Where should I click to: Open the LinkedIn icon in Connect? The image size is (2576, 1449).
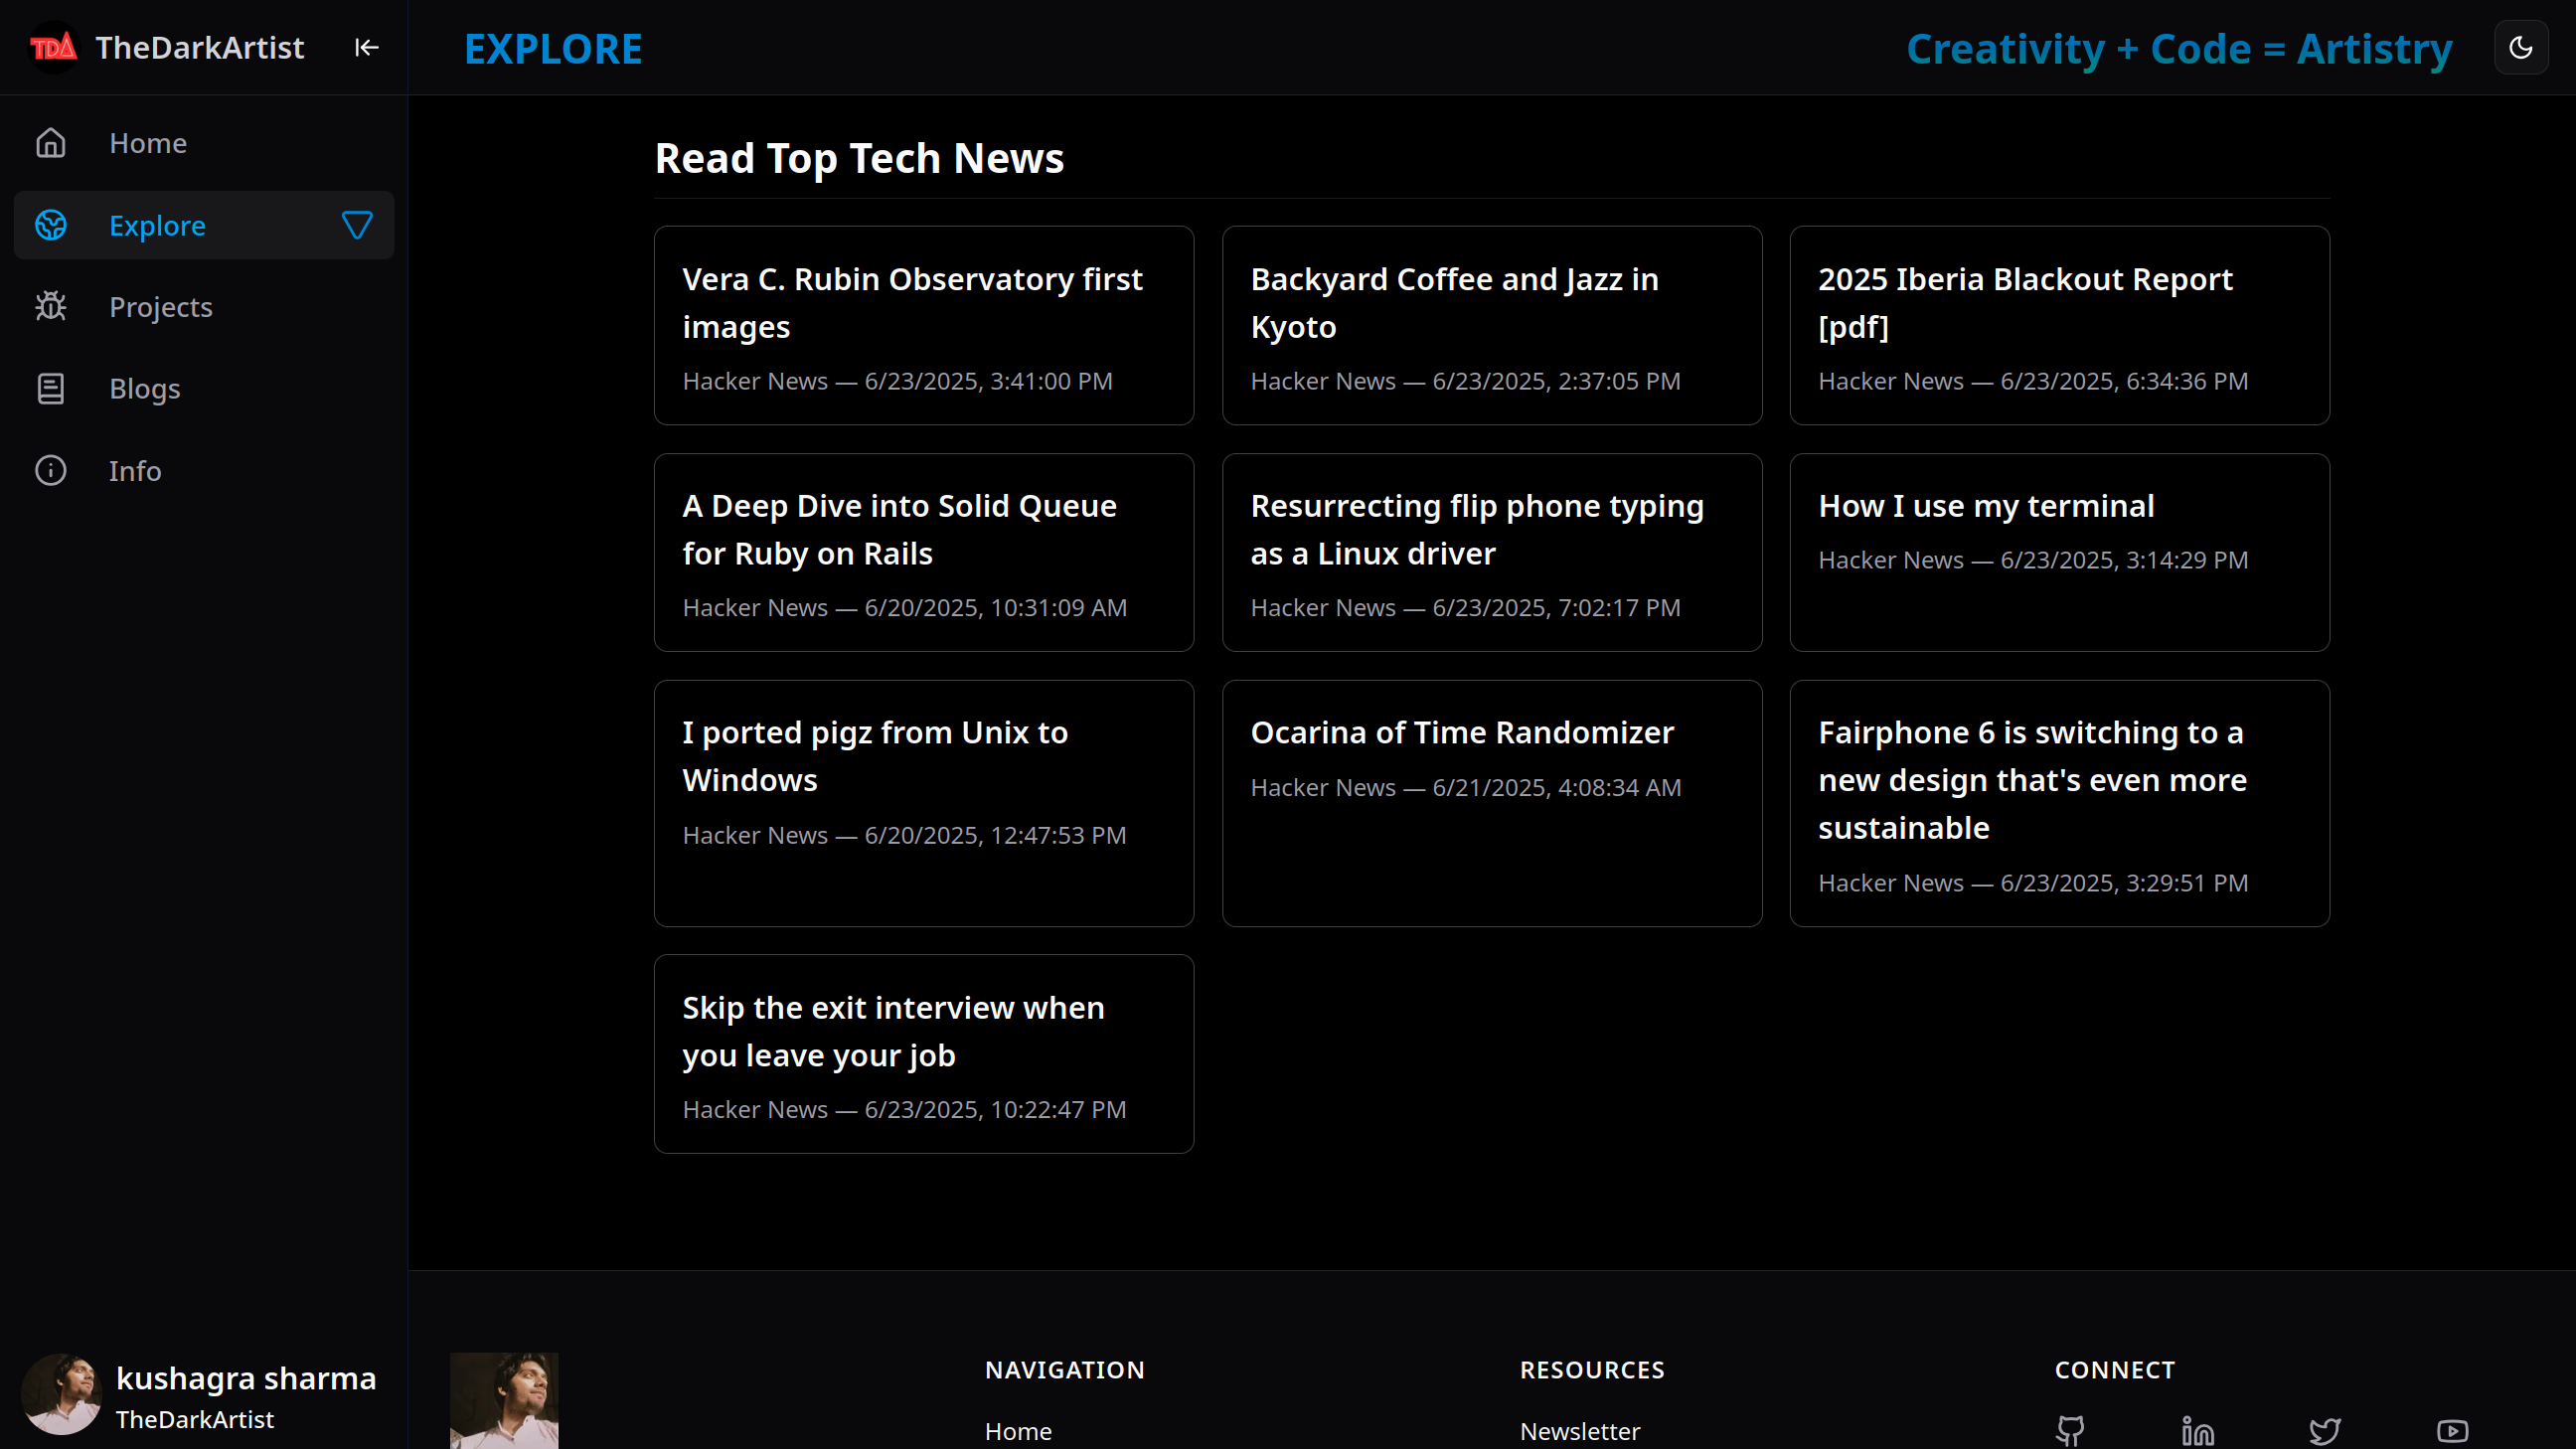(x=2197, y=1431)
